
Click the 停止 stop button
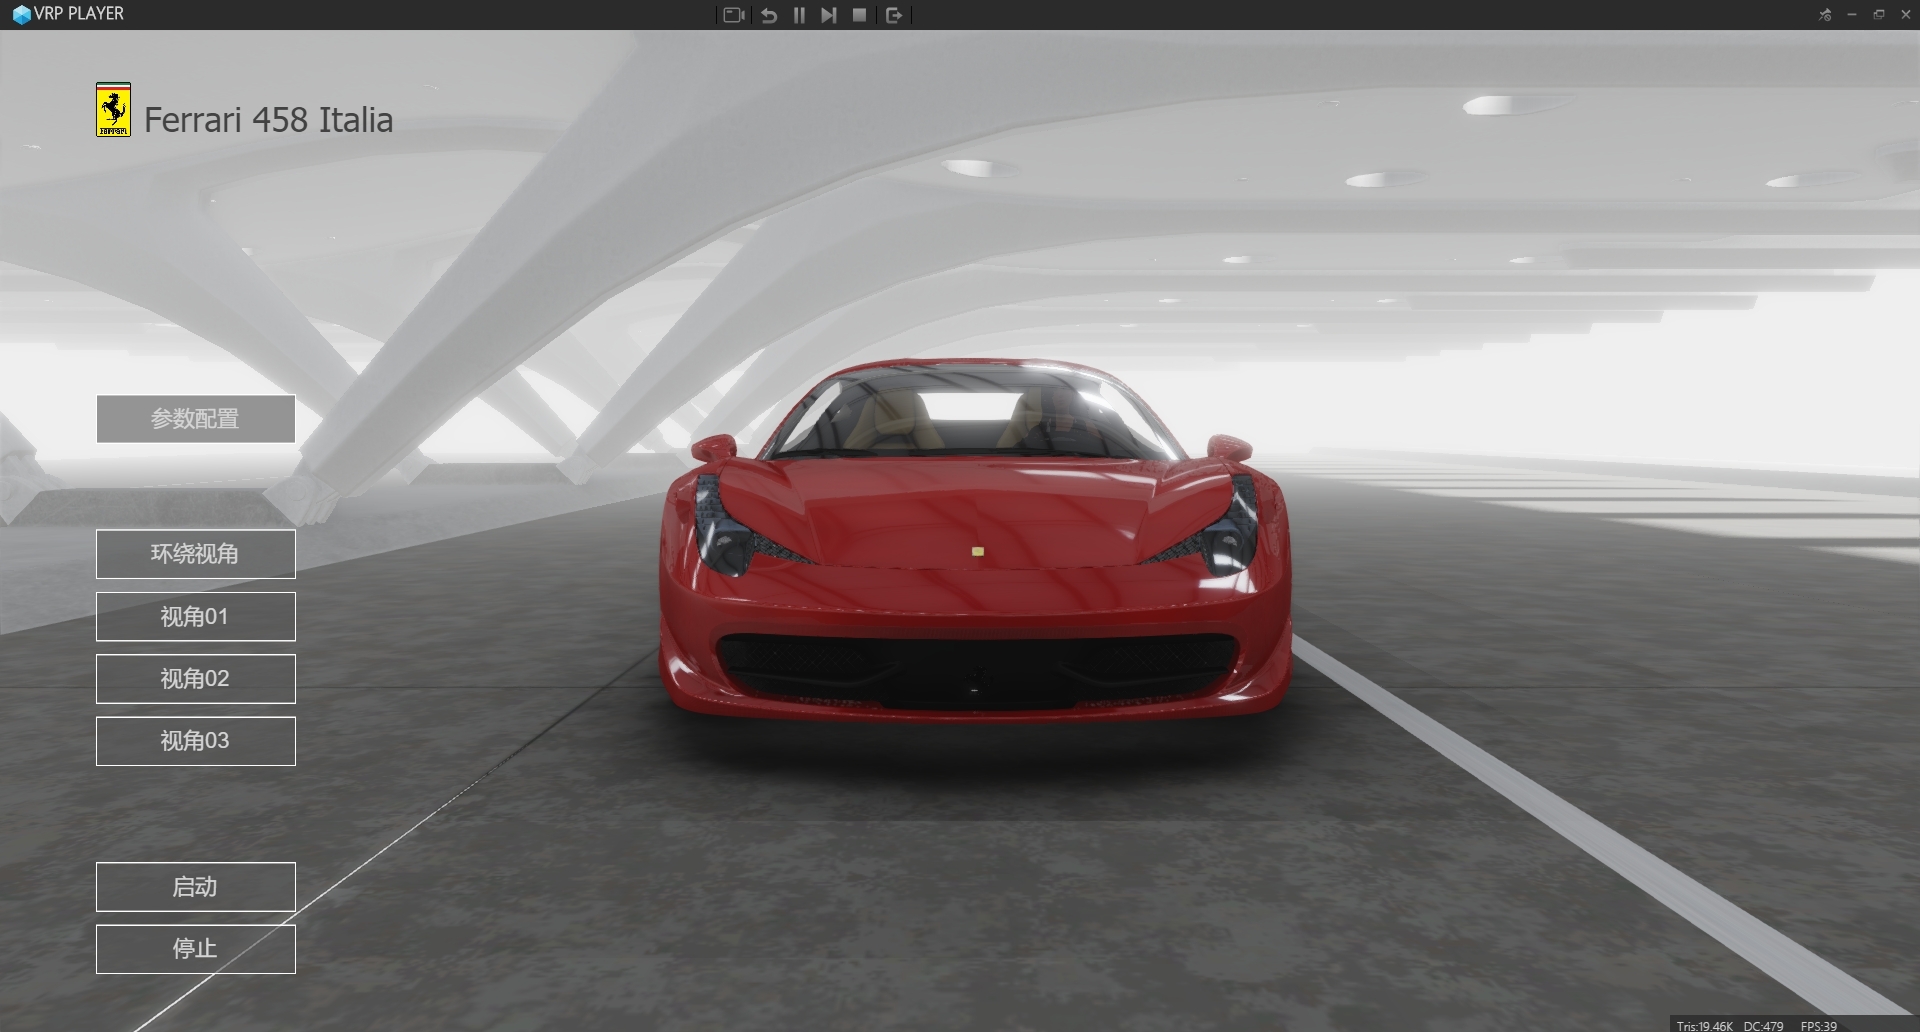(196, 949)
